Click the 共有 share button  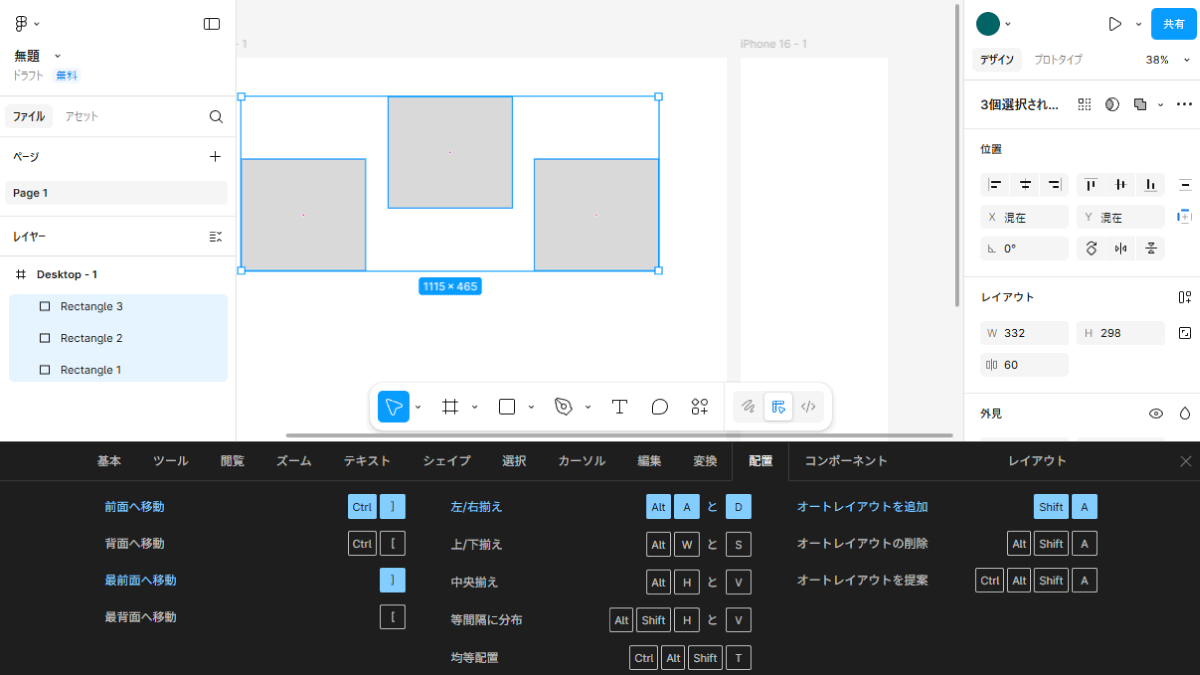coord(1173,24)
